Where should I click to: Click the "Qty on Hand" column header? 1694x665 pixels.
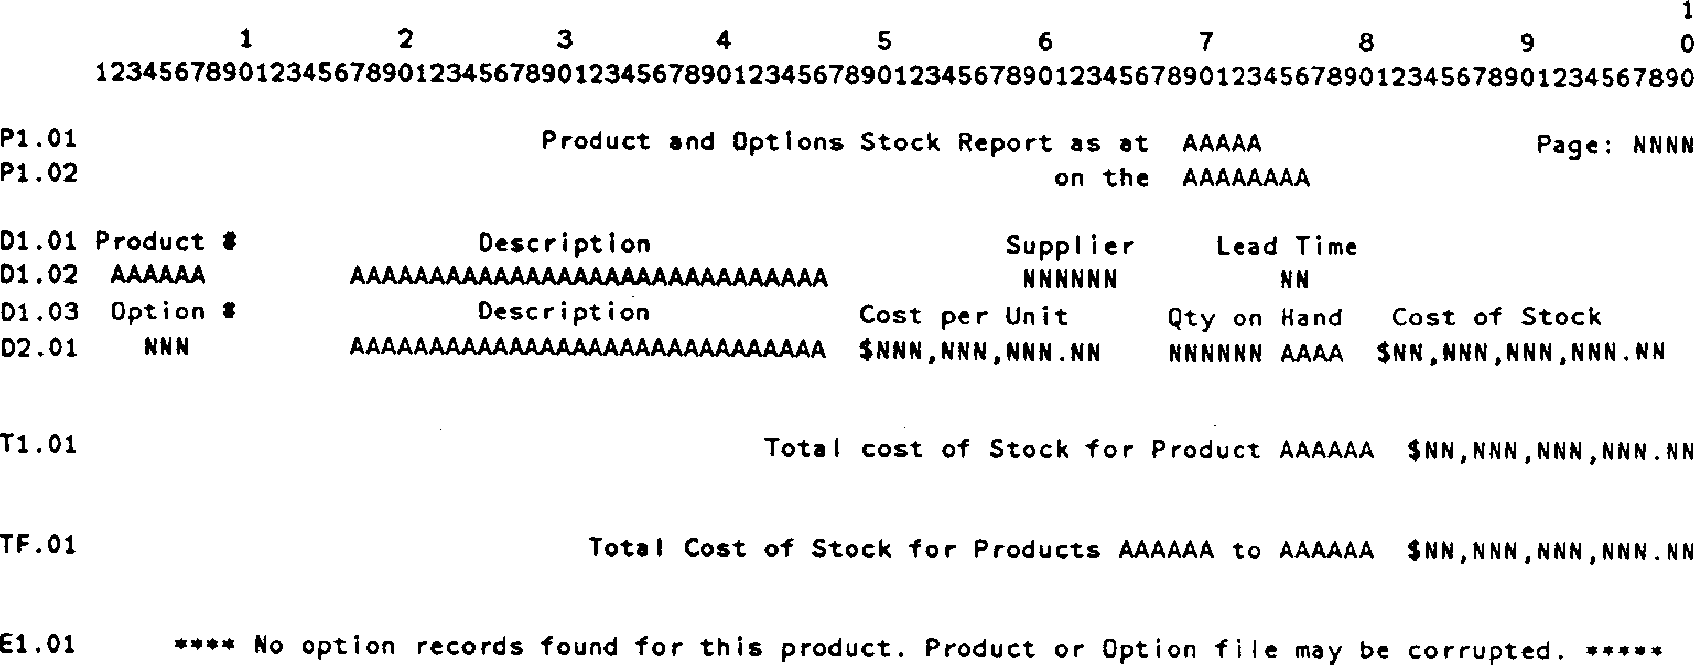1254,318
